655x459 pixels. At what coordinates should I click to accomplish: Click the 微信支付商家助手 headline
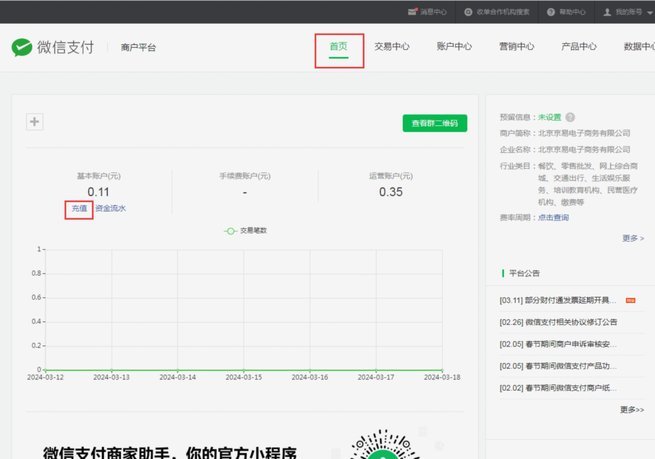pyautogui.click(x=170, y=453)
